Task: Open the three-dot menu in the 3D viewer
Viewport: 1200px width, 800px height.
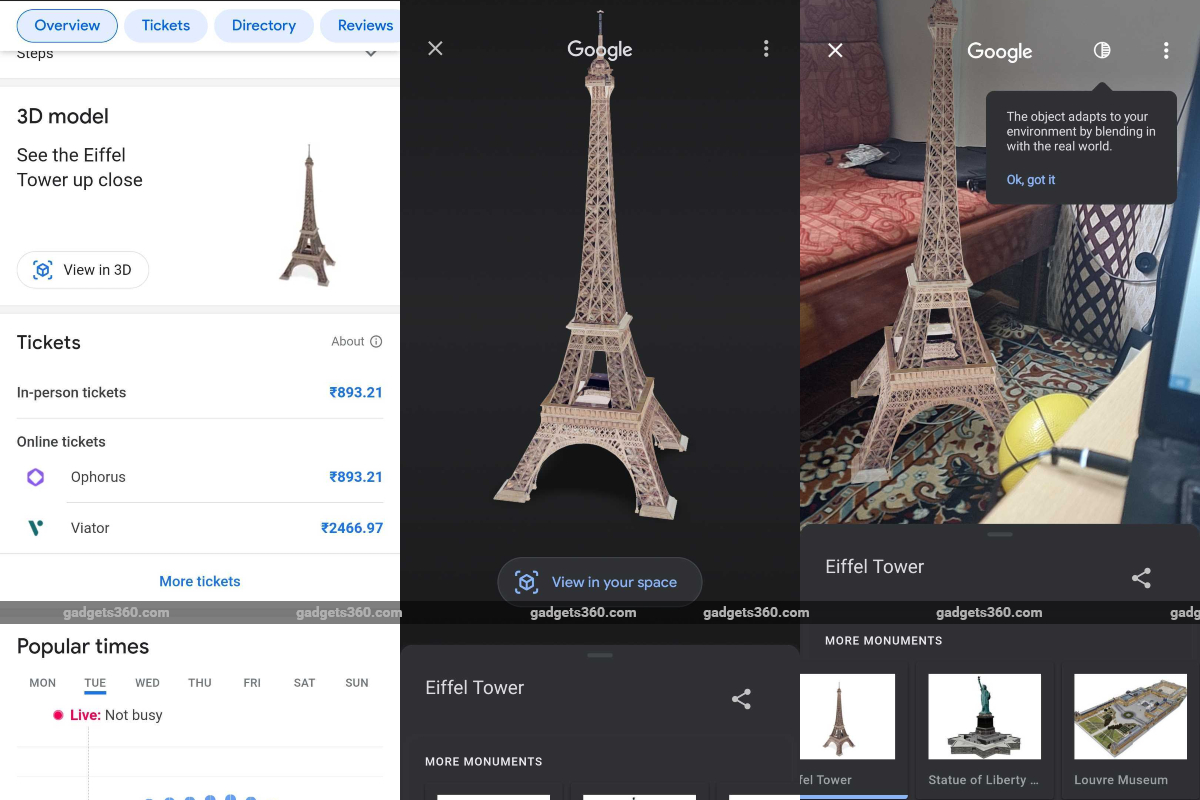Action: (766, 48)
